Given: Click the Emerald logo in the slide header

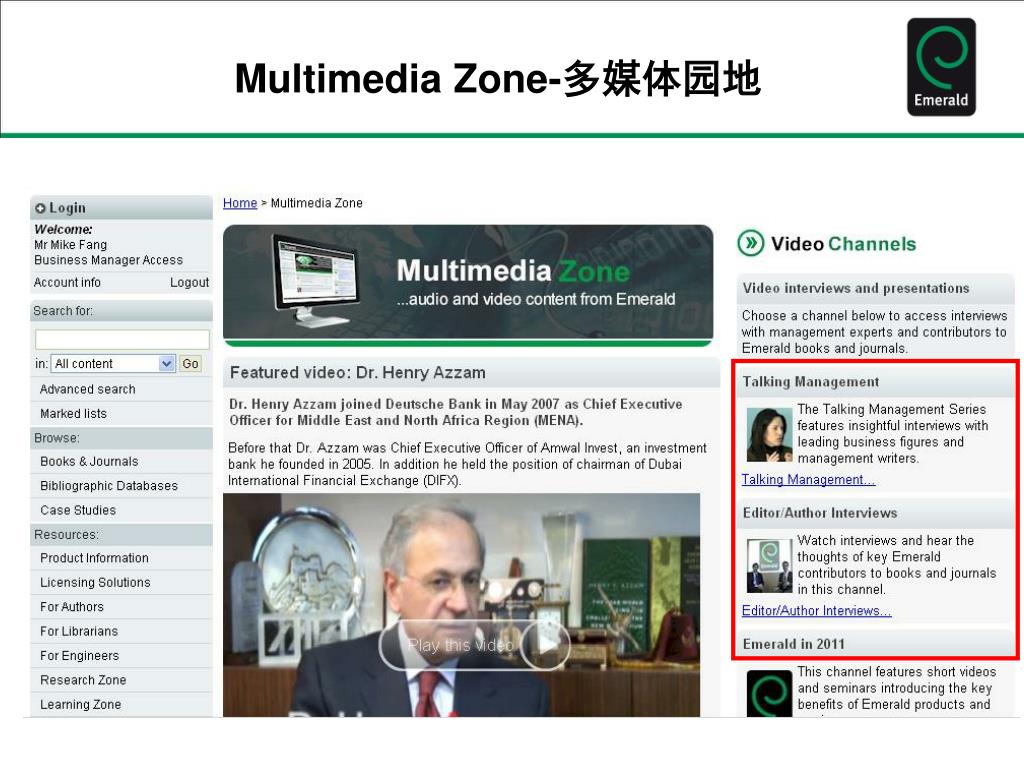Looking at the screenshot, I should coord(941,67).
